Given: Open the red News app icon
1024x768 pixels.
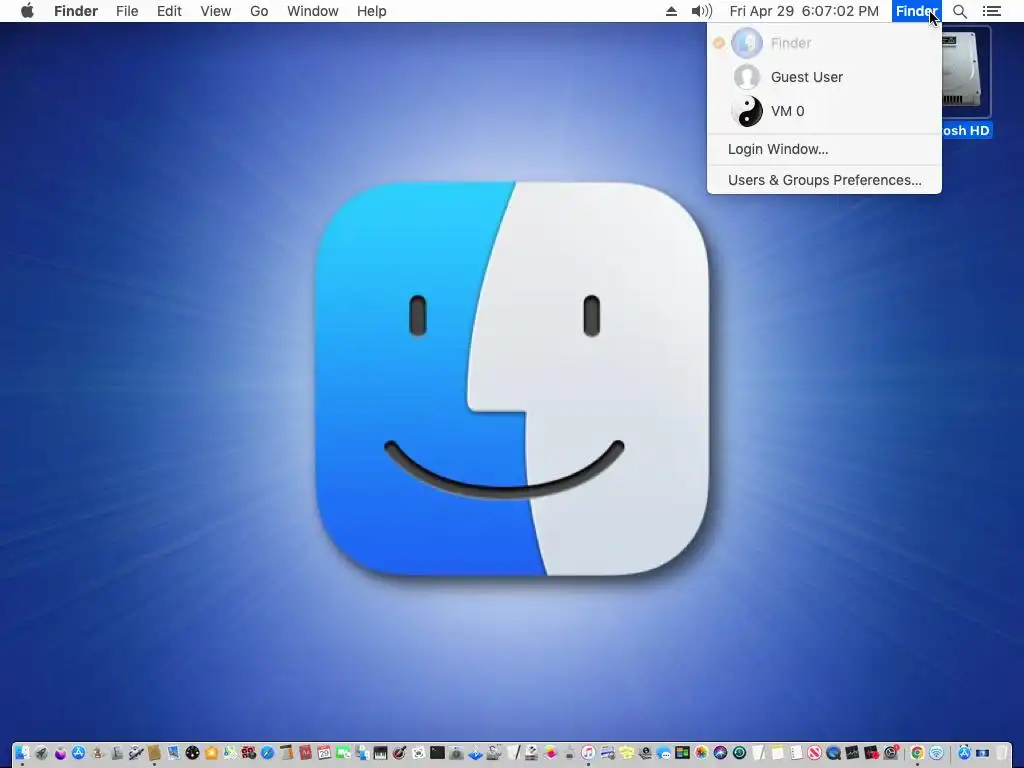Looking at the screenshot, I should (x=814, y=753).
